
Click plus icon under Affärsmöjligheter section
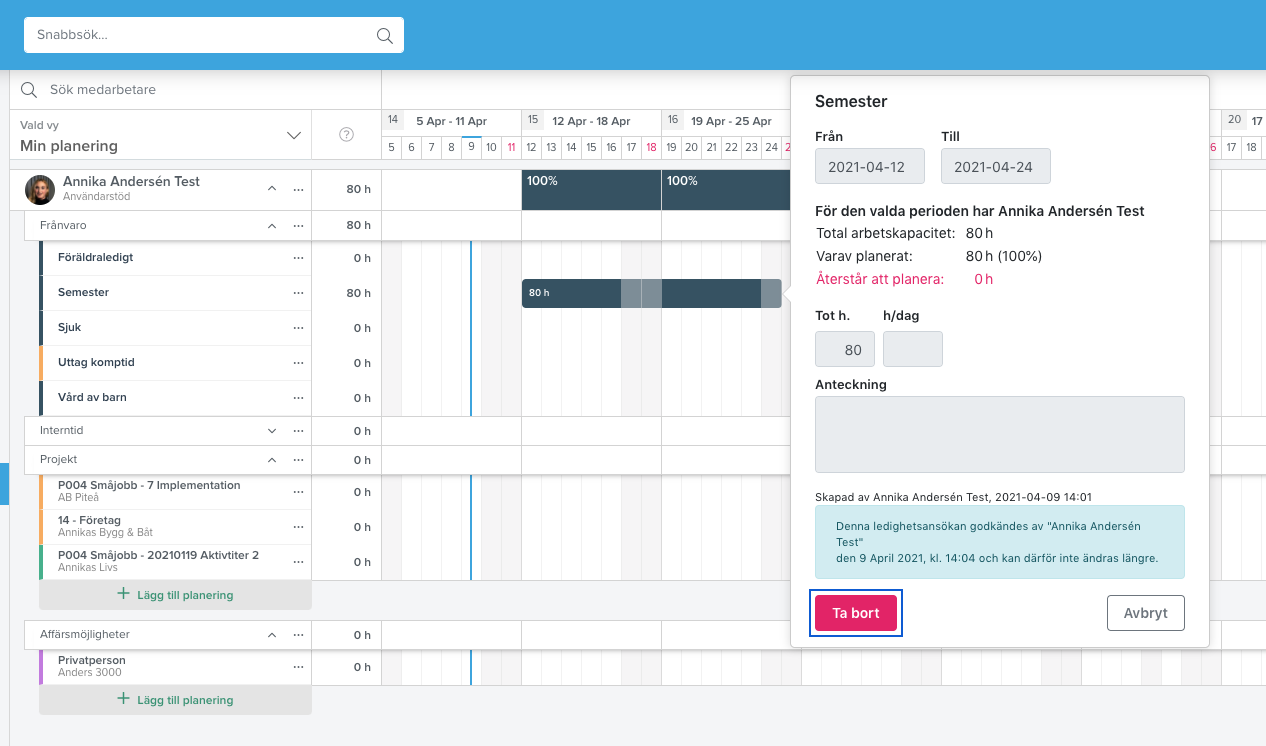pos(124,699)
